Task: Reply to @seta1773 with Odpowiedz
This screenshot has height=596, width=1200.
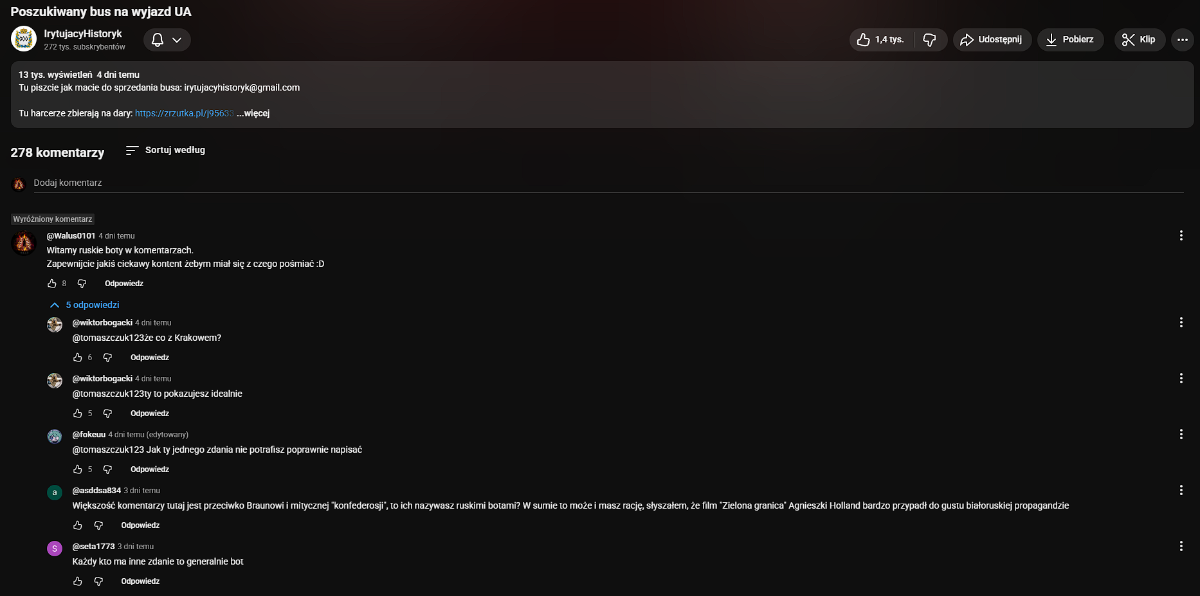Action: [140, 581]
